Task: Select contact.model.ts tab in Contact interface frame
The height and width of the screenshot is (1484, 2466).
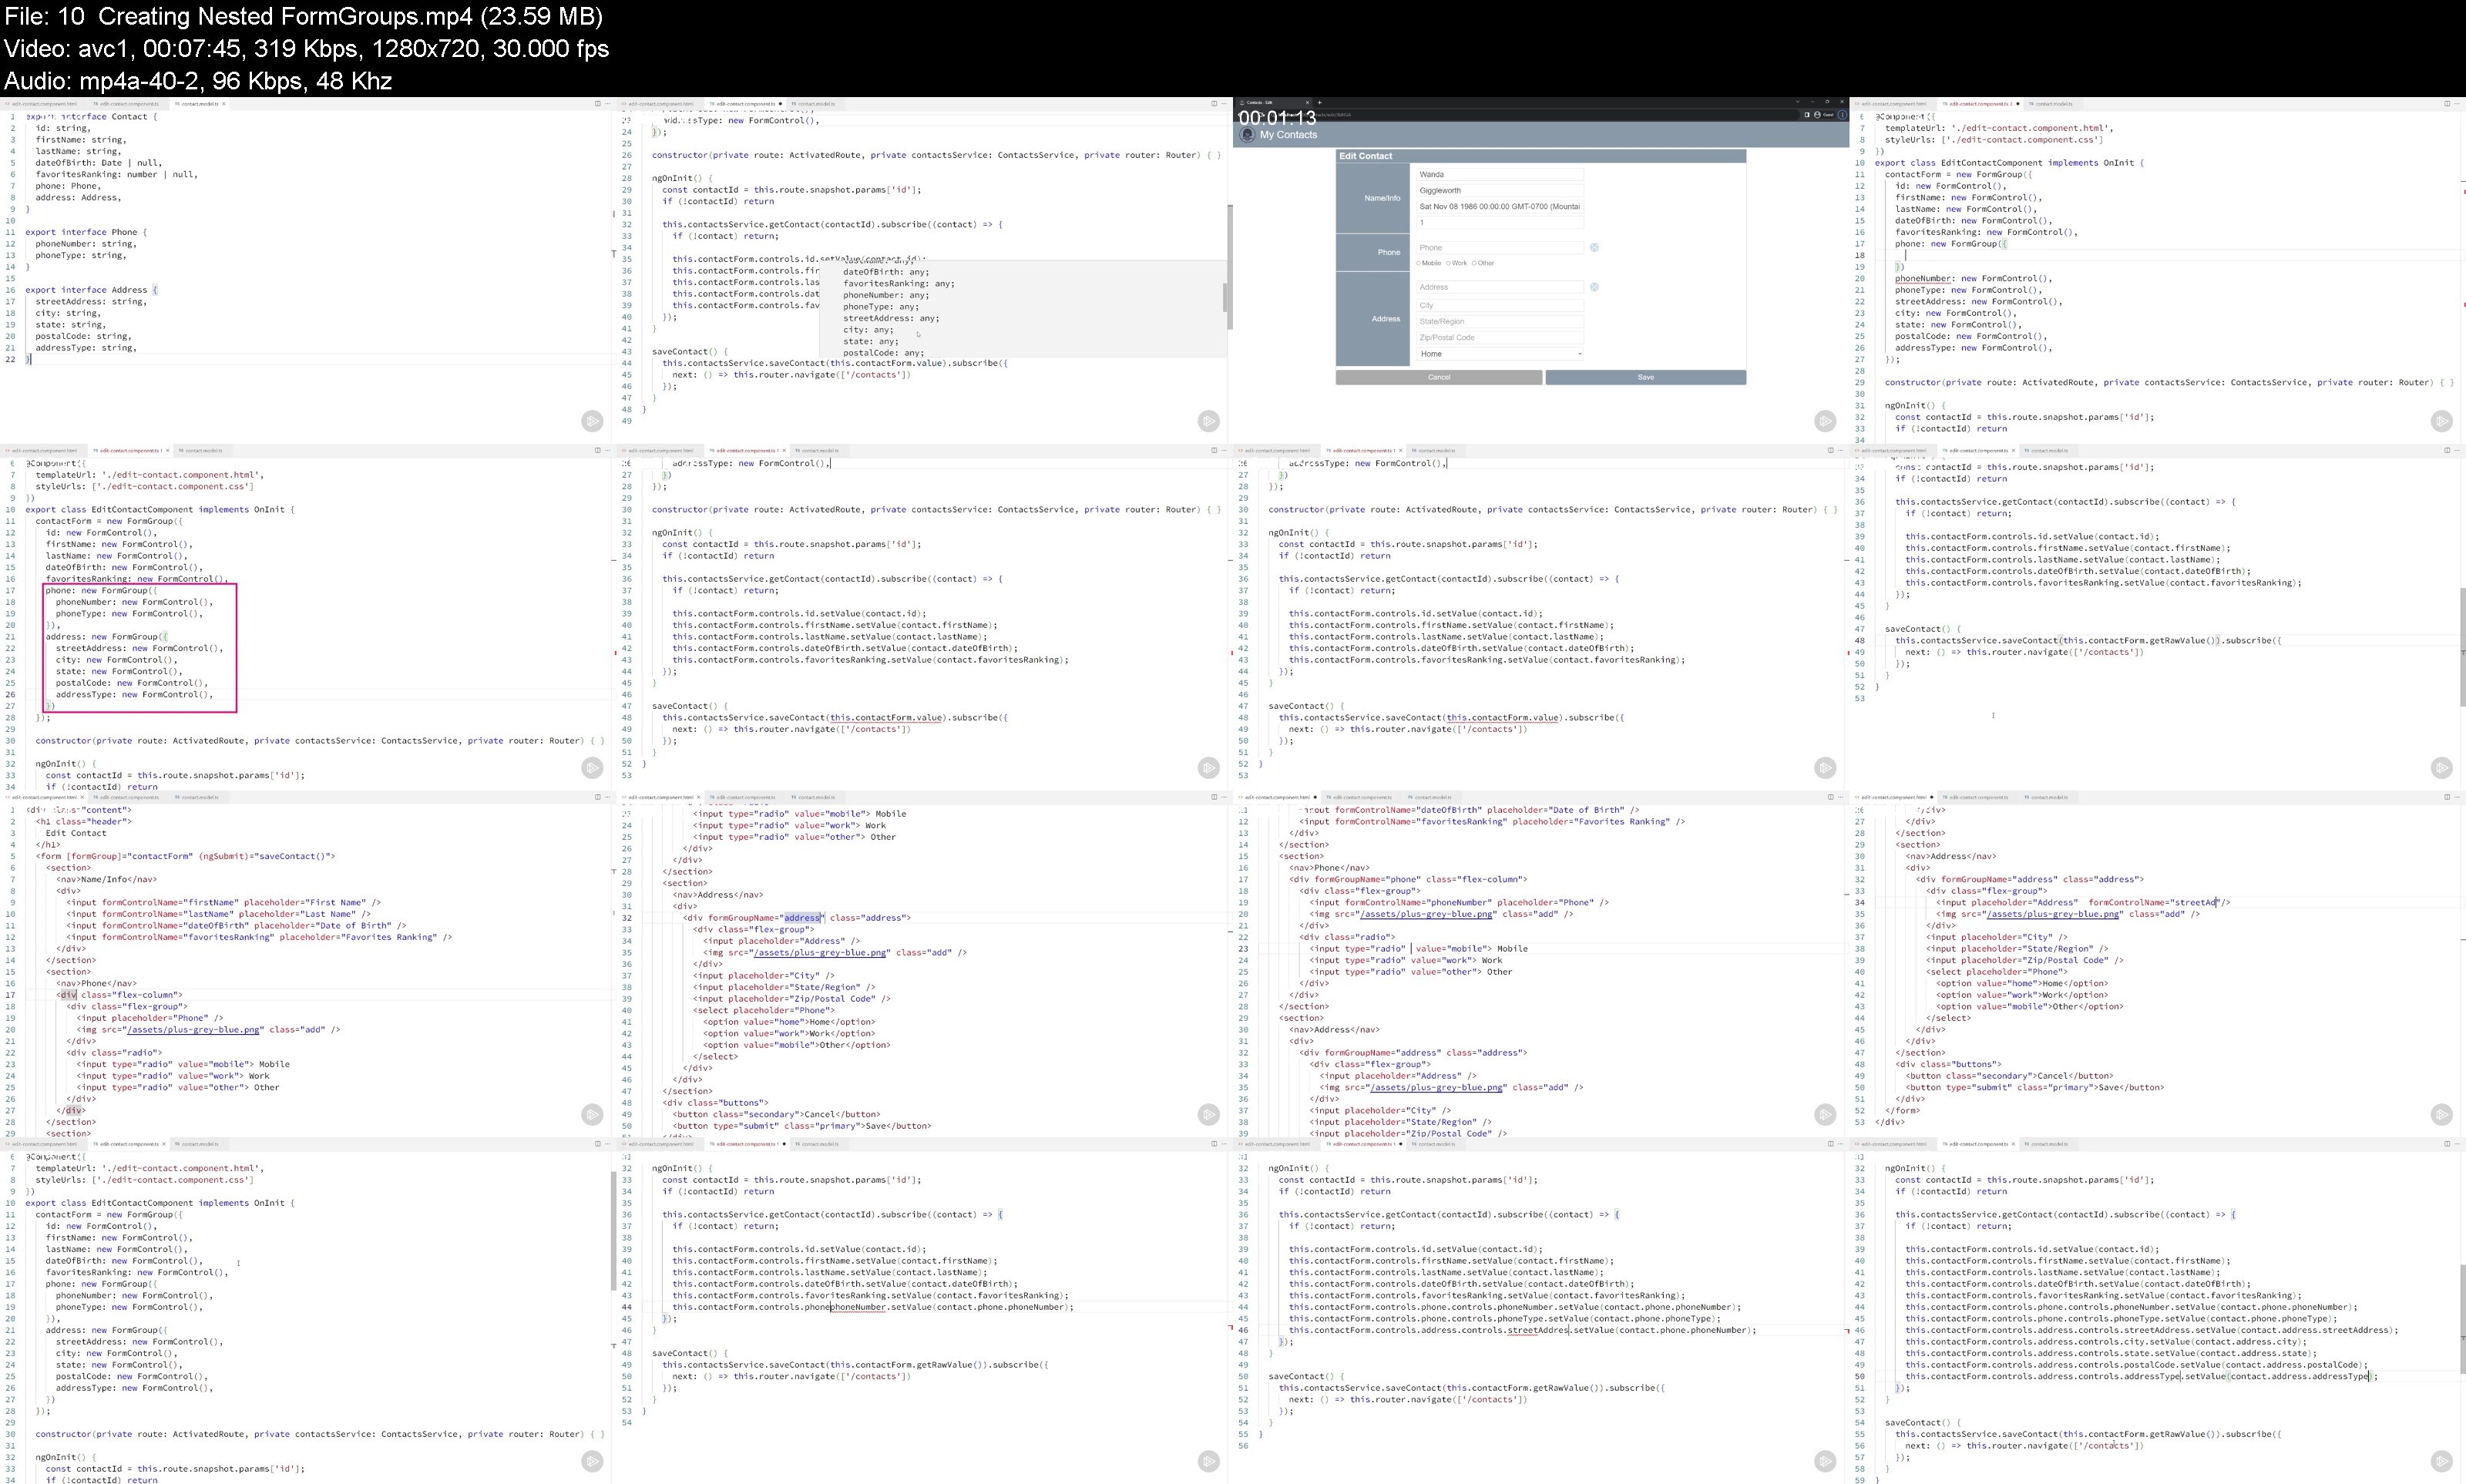Action: pos(199,103)
